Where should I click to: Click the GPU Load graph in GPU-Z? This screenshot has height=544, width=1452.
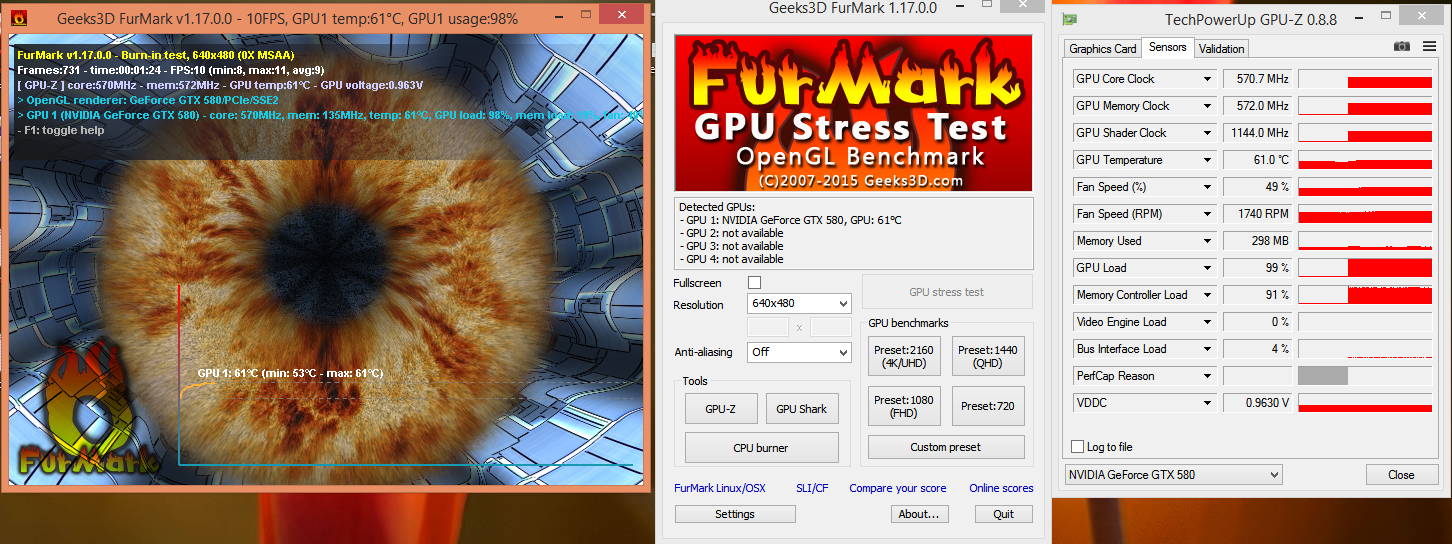1365,268
